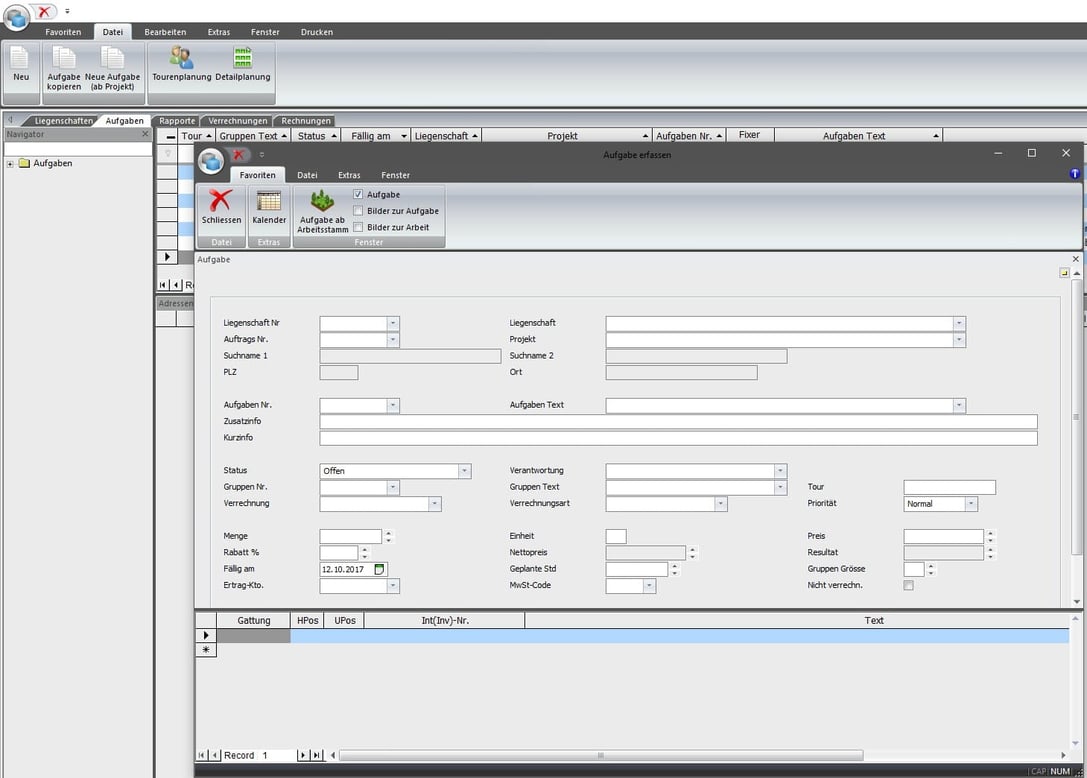This screenshot has height=778, width=1087.
Task: Close the Aufgabe pane with its X
Action: pos(1075,259)
